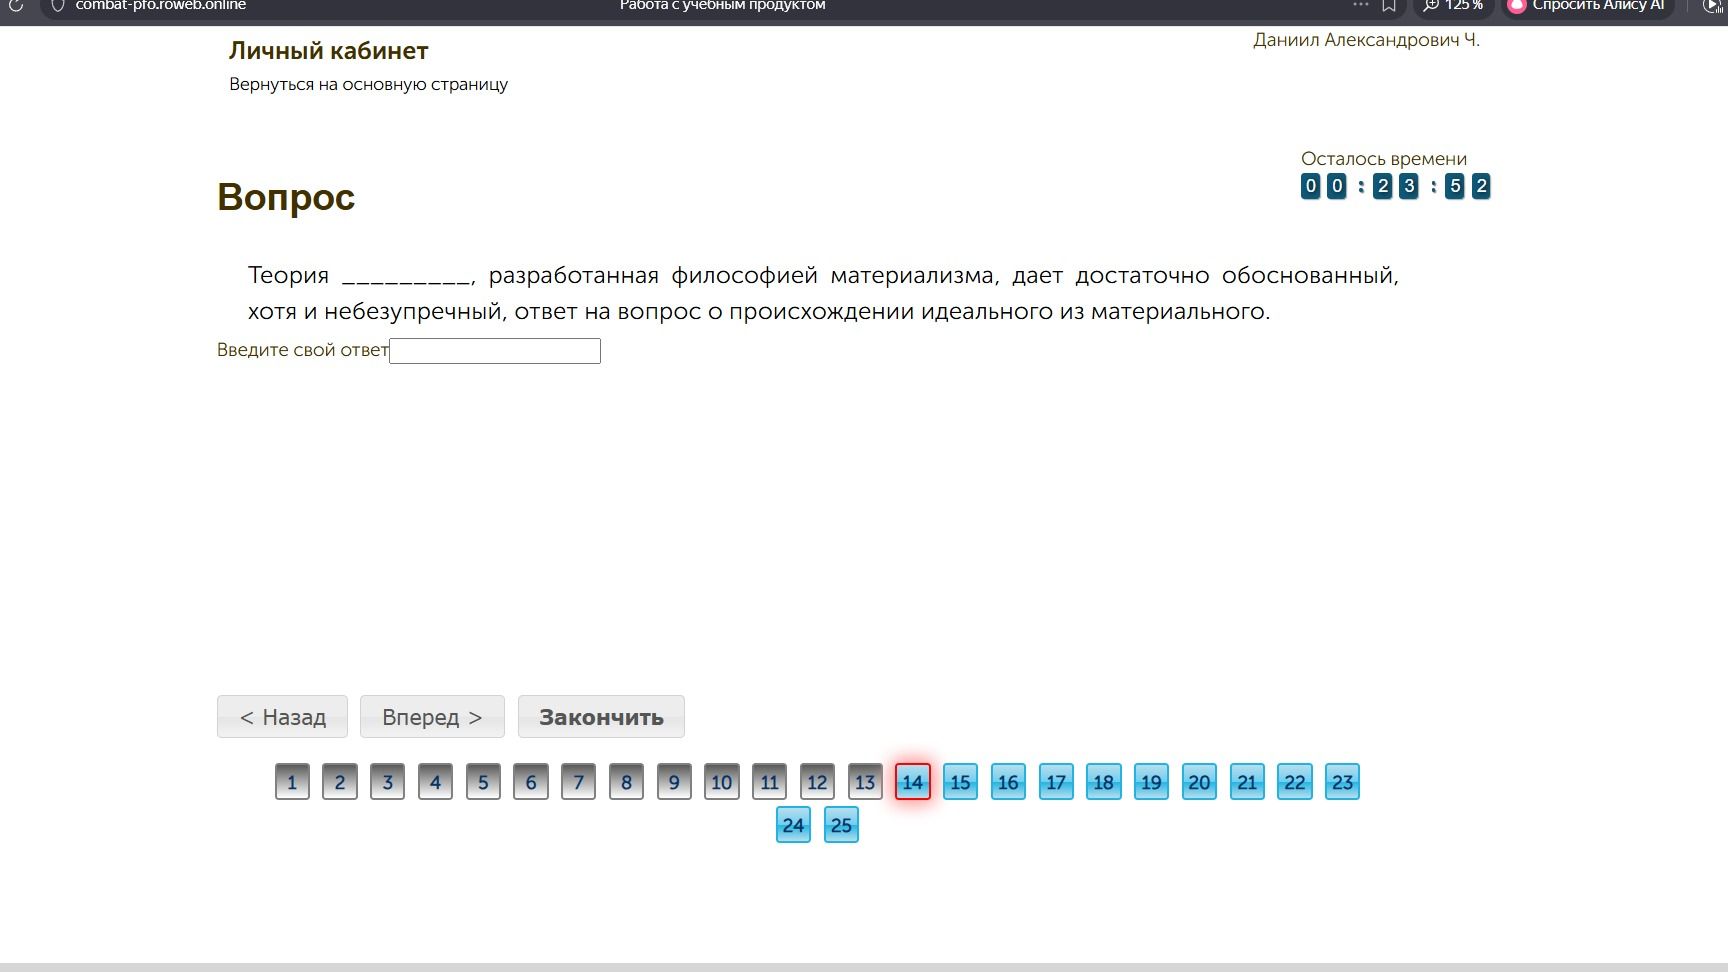Click the Назад button

coord(282,717)
